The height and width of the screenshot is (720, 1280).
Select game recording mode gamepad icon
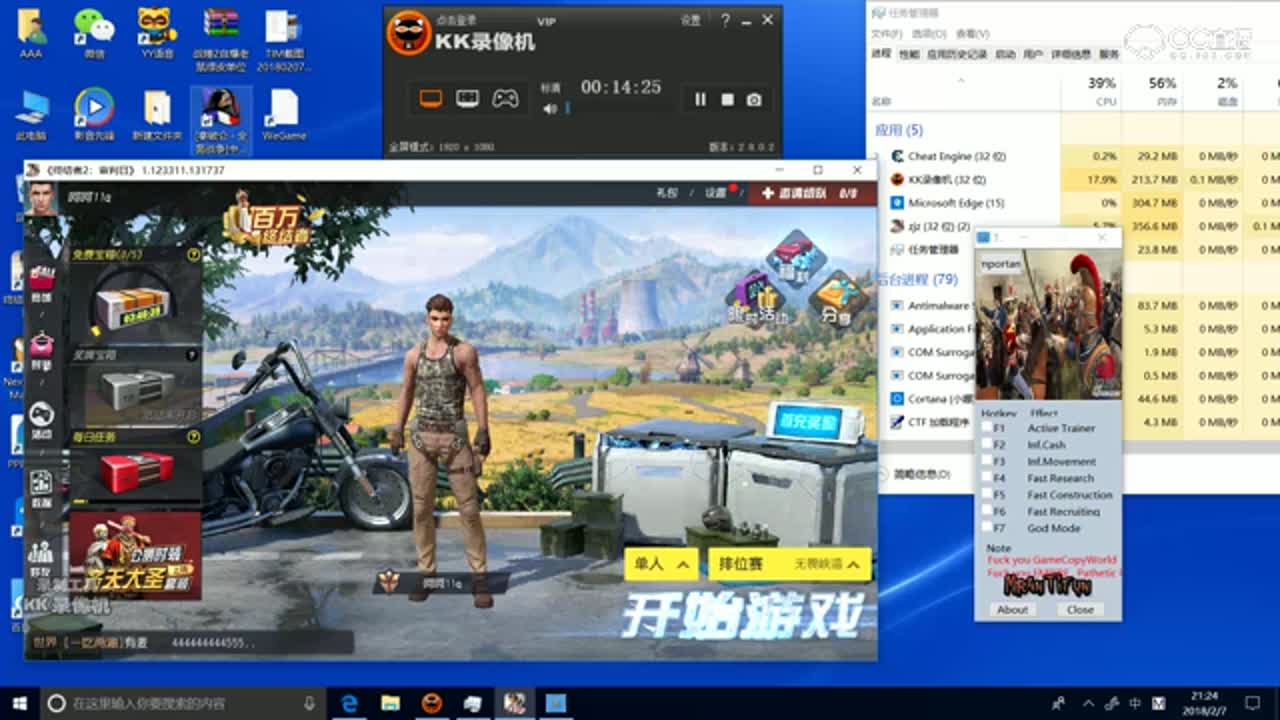(505, 98)
